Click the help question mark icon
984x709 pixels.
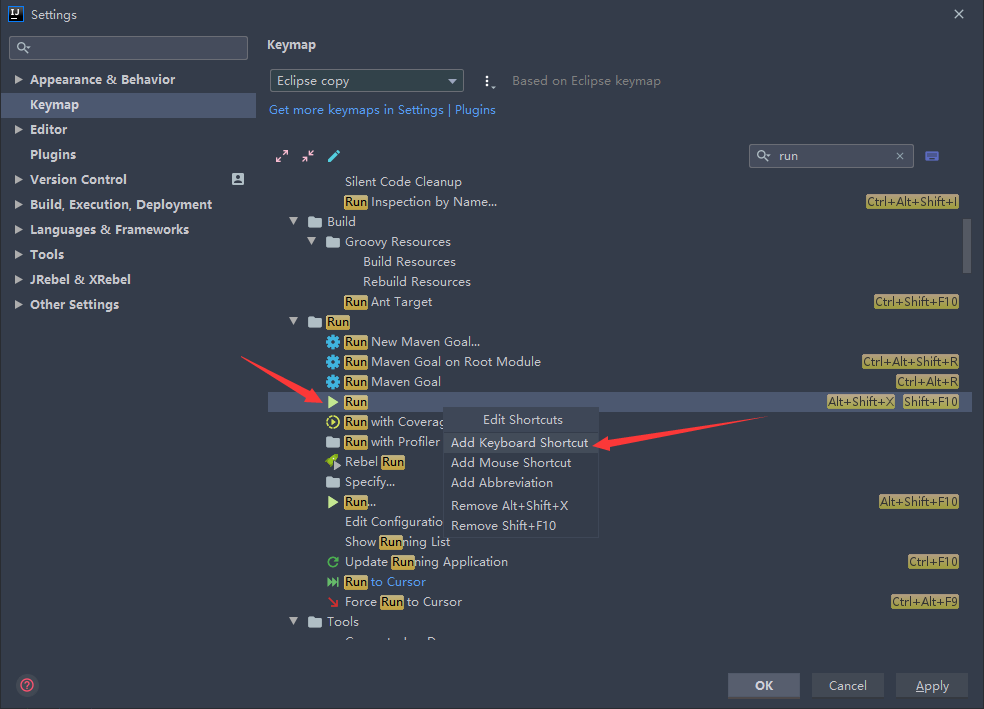(x=27, y=685)
